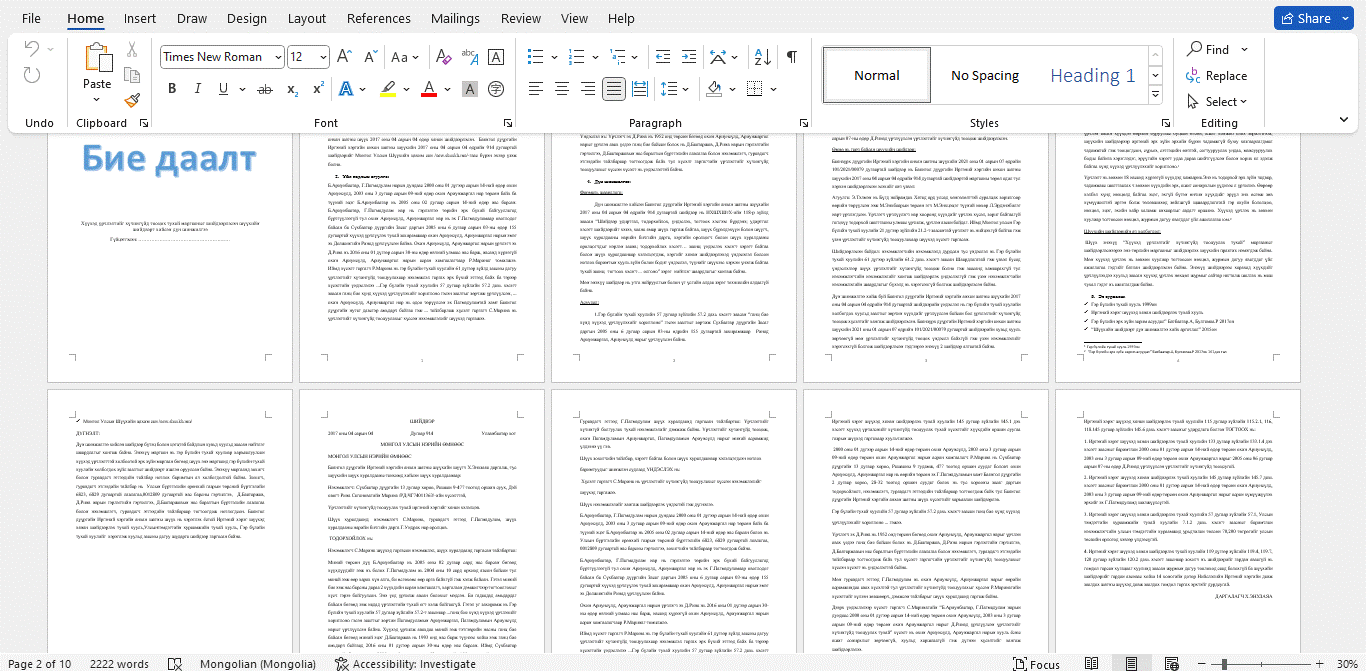Apply the Heading 1 style
This screenshot has width=1366, height=671.
[1093, 75]
